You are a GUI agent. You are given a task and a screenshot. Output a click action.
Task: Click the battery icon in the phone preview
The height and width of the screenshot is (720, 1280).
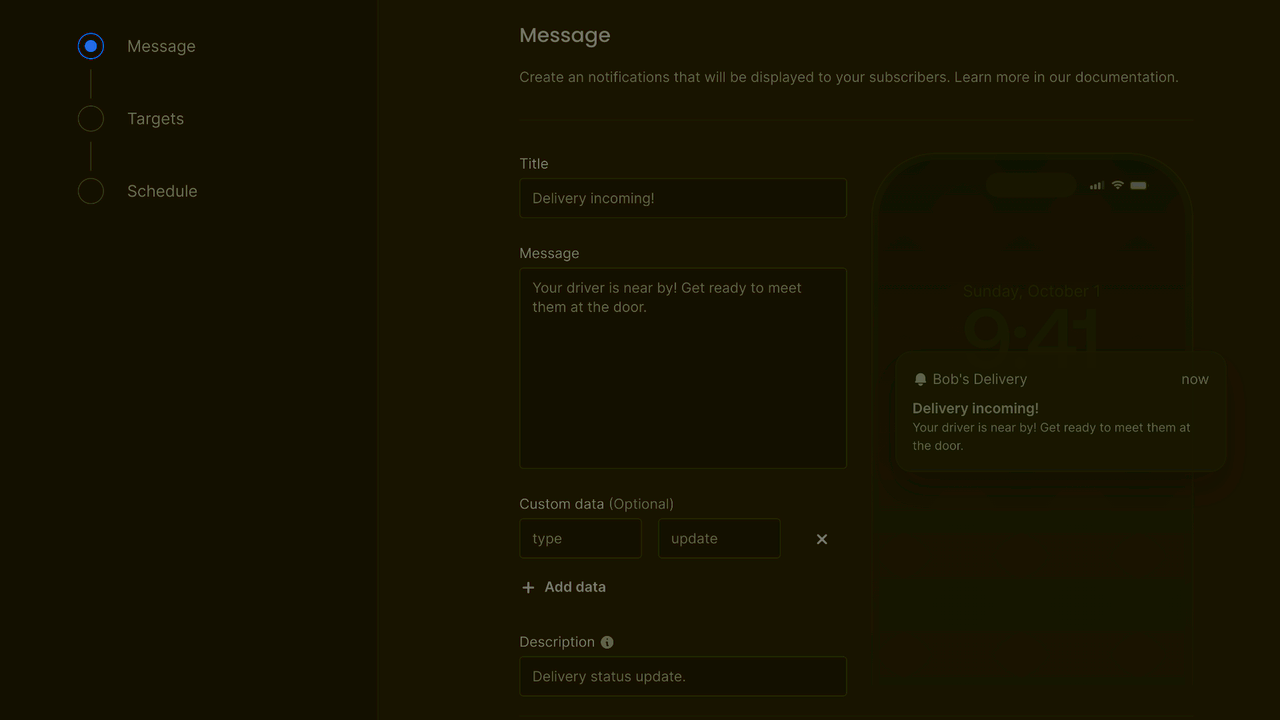pyautogui.click(x=1137, y=185)
